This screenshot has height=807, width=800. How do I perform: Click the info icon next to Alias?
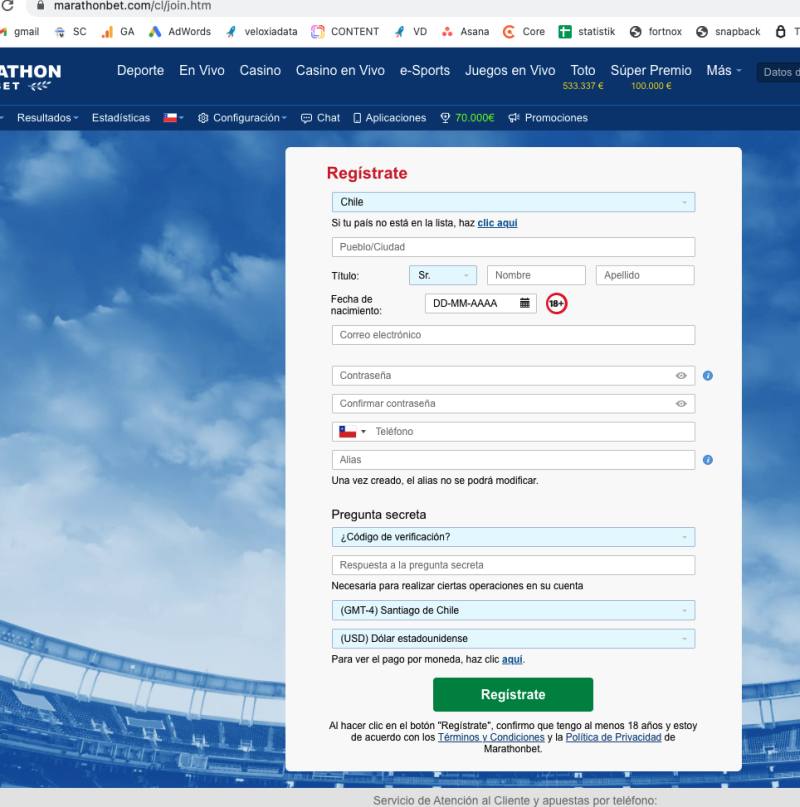[708, 460]
